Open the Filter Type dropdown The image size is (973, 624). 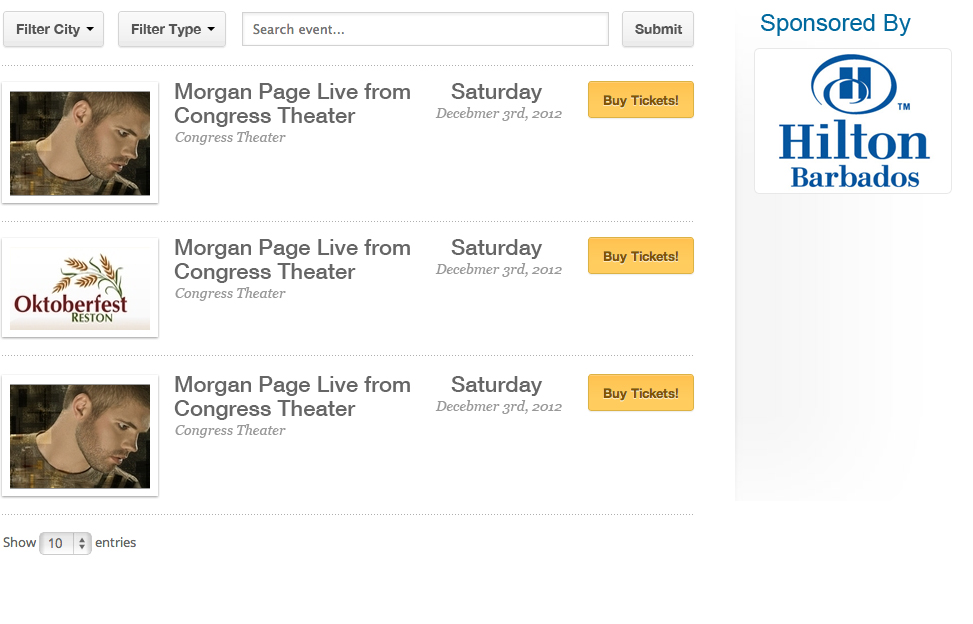(172, 29)
